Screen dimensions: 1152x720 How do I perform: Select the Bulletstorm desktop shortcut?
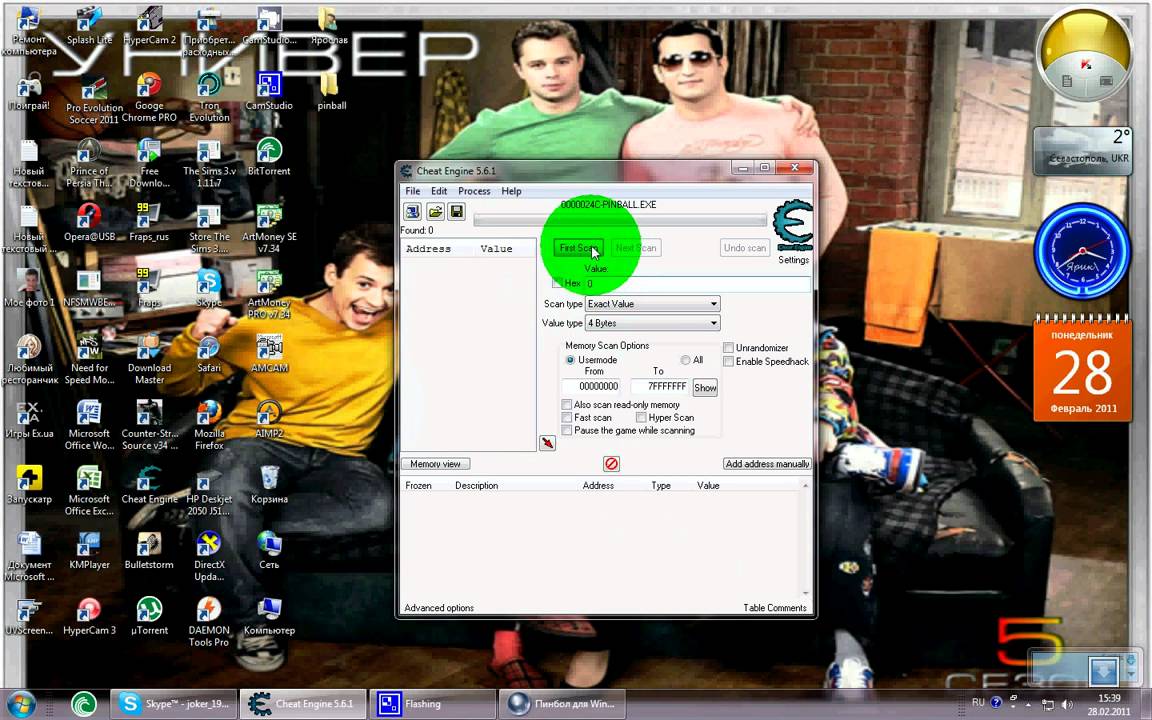(x=149, y=551)
